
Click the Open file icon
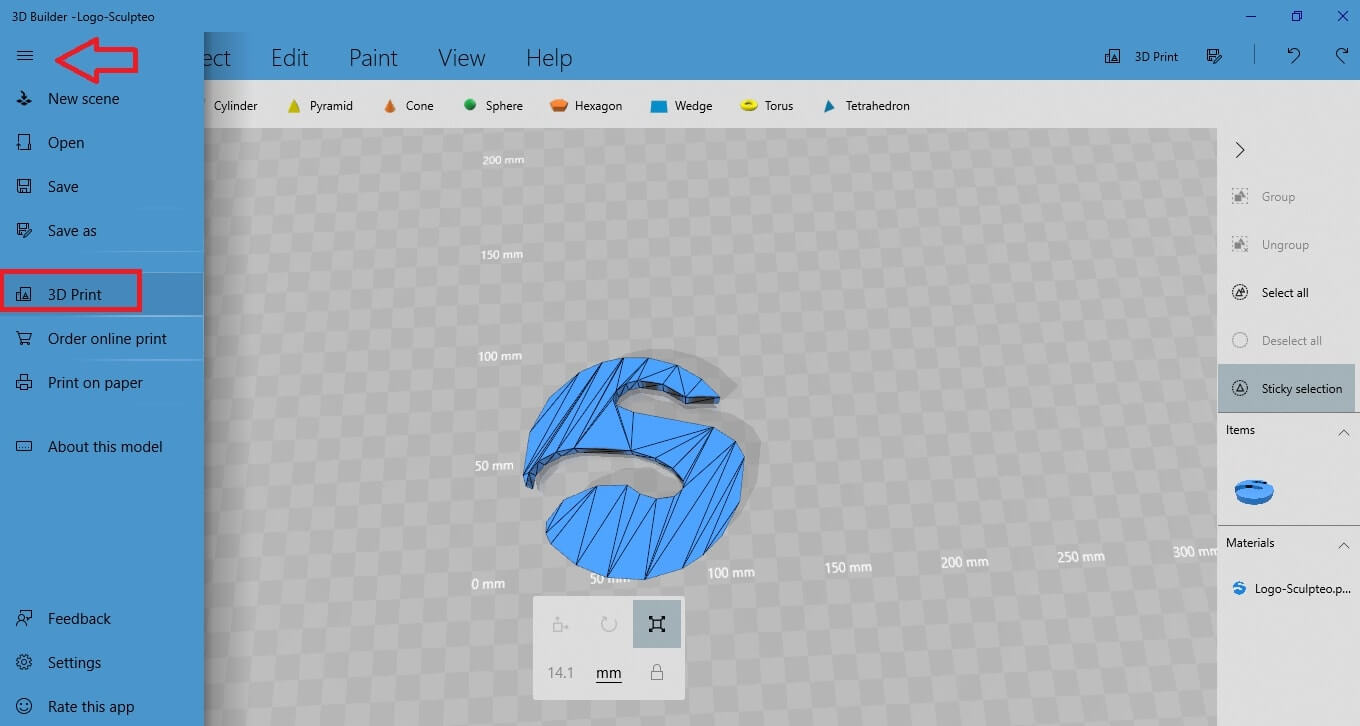pyautogui.click(x=25, y=143)
